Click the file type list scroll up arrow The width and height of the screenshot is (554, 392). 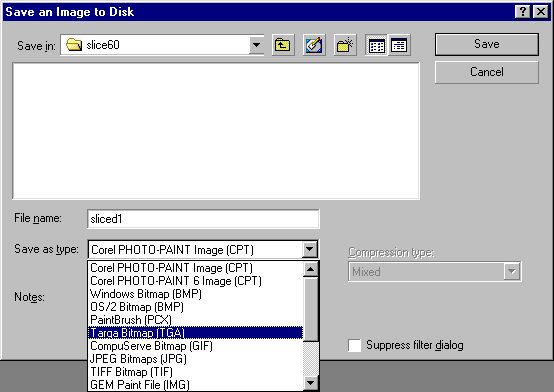311,269
